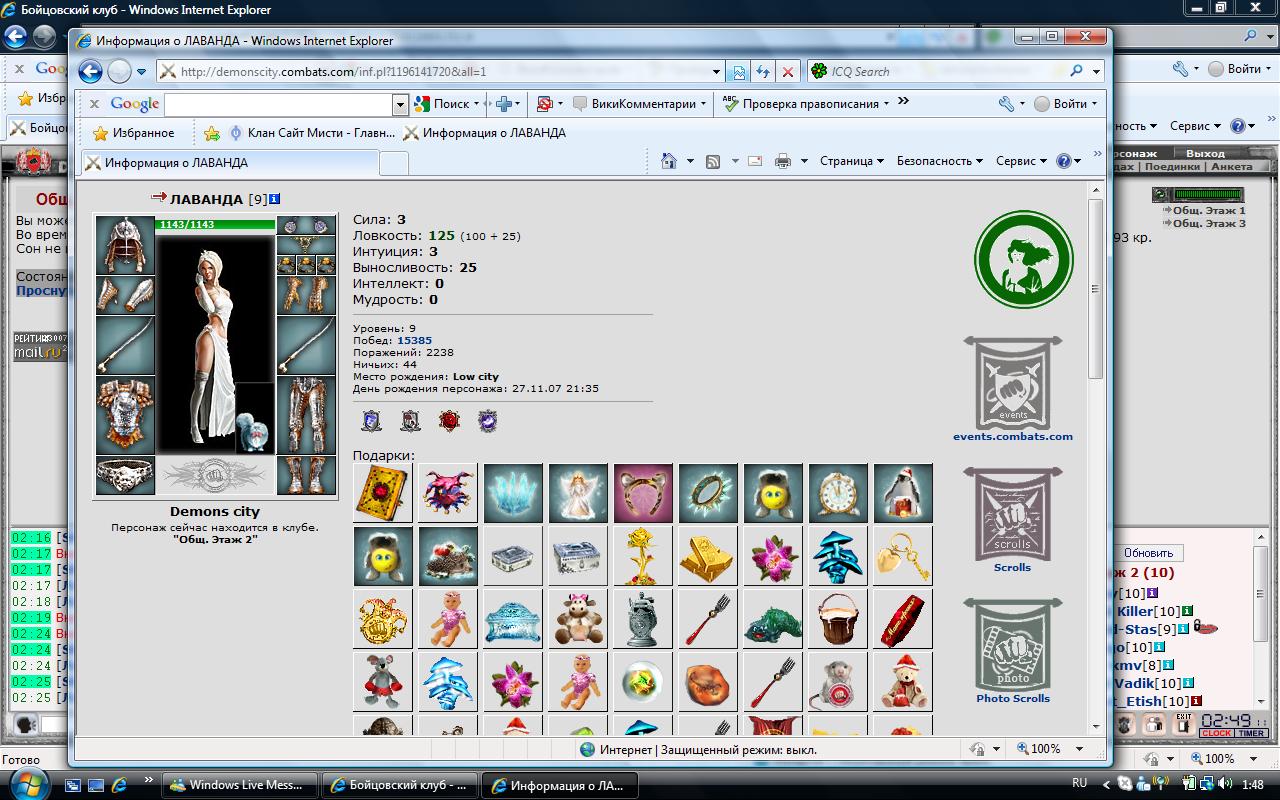
Task: Open the zoom 100% dropdown in popup
Action: pyautogui.click(x=1080, y=749)
